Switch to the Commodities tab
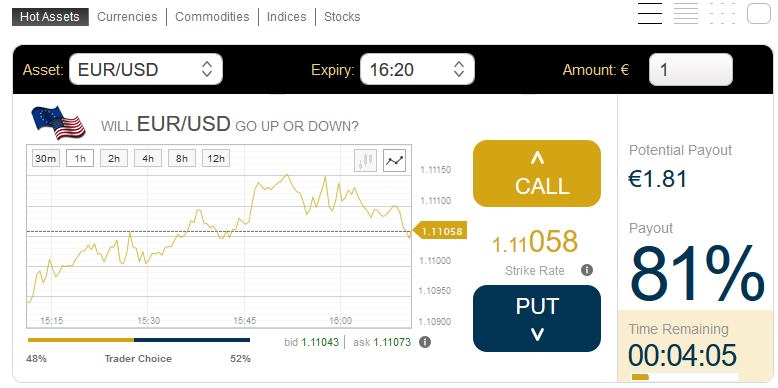Viewport: 778px width, 388px height. [212, 16]
